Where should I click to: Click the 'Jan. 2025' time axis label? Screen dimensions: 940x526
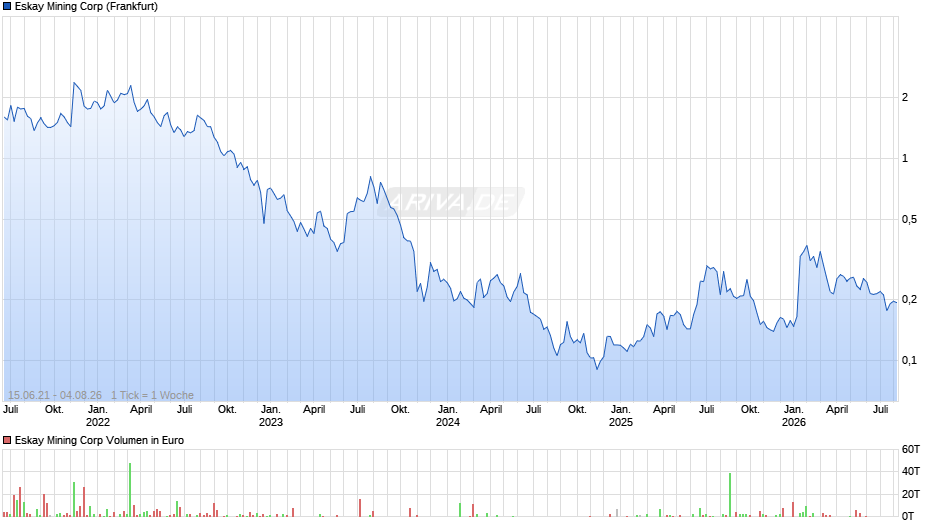pos(620,416)
